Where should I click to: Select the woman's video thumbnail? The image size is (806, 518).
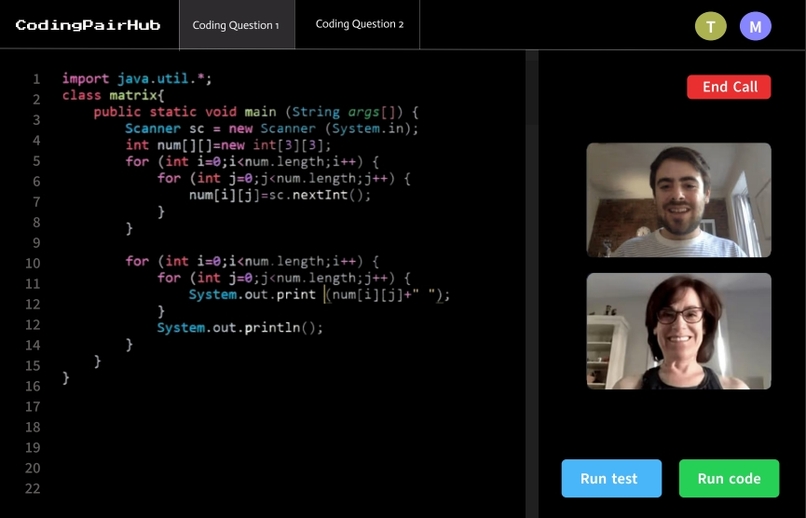click(x=679, y=331)
